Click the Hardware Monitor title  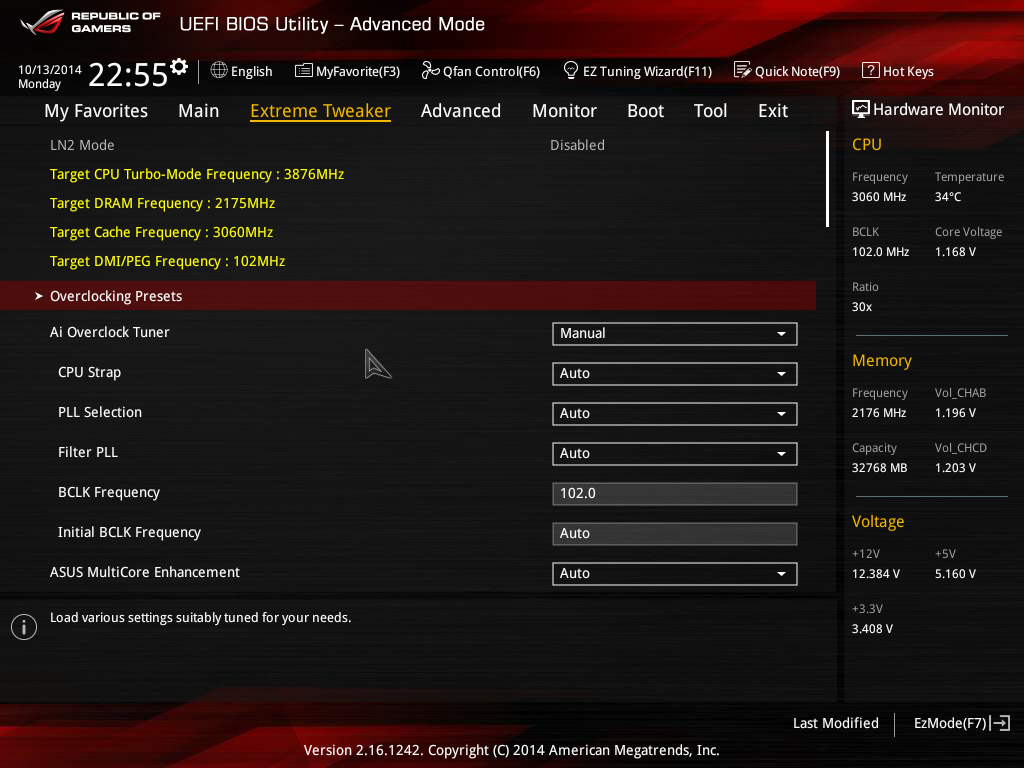pyautogui.click(x=938, y=109)
